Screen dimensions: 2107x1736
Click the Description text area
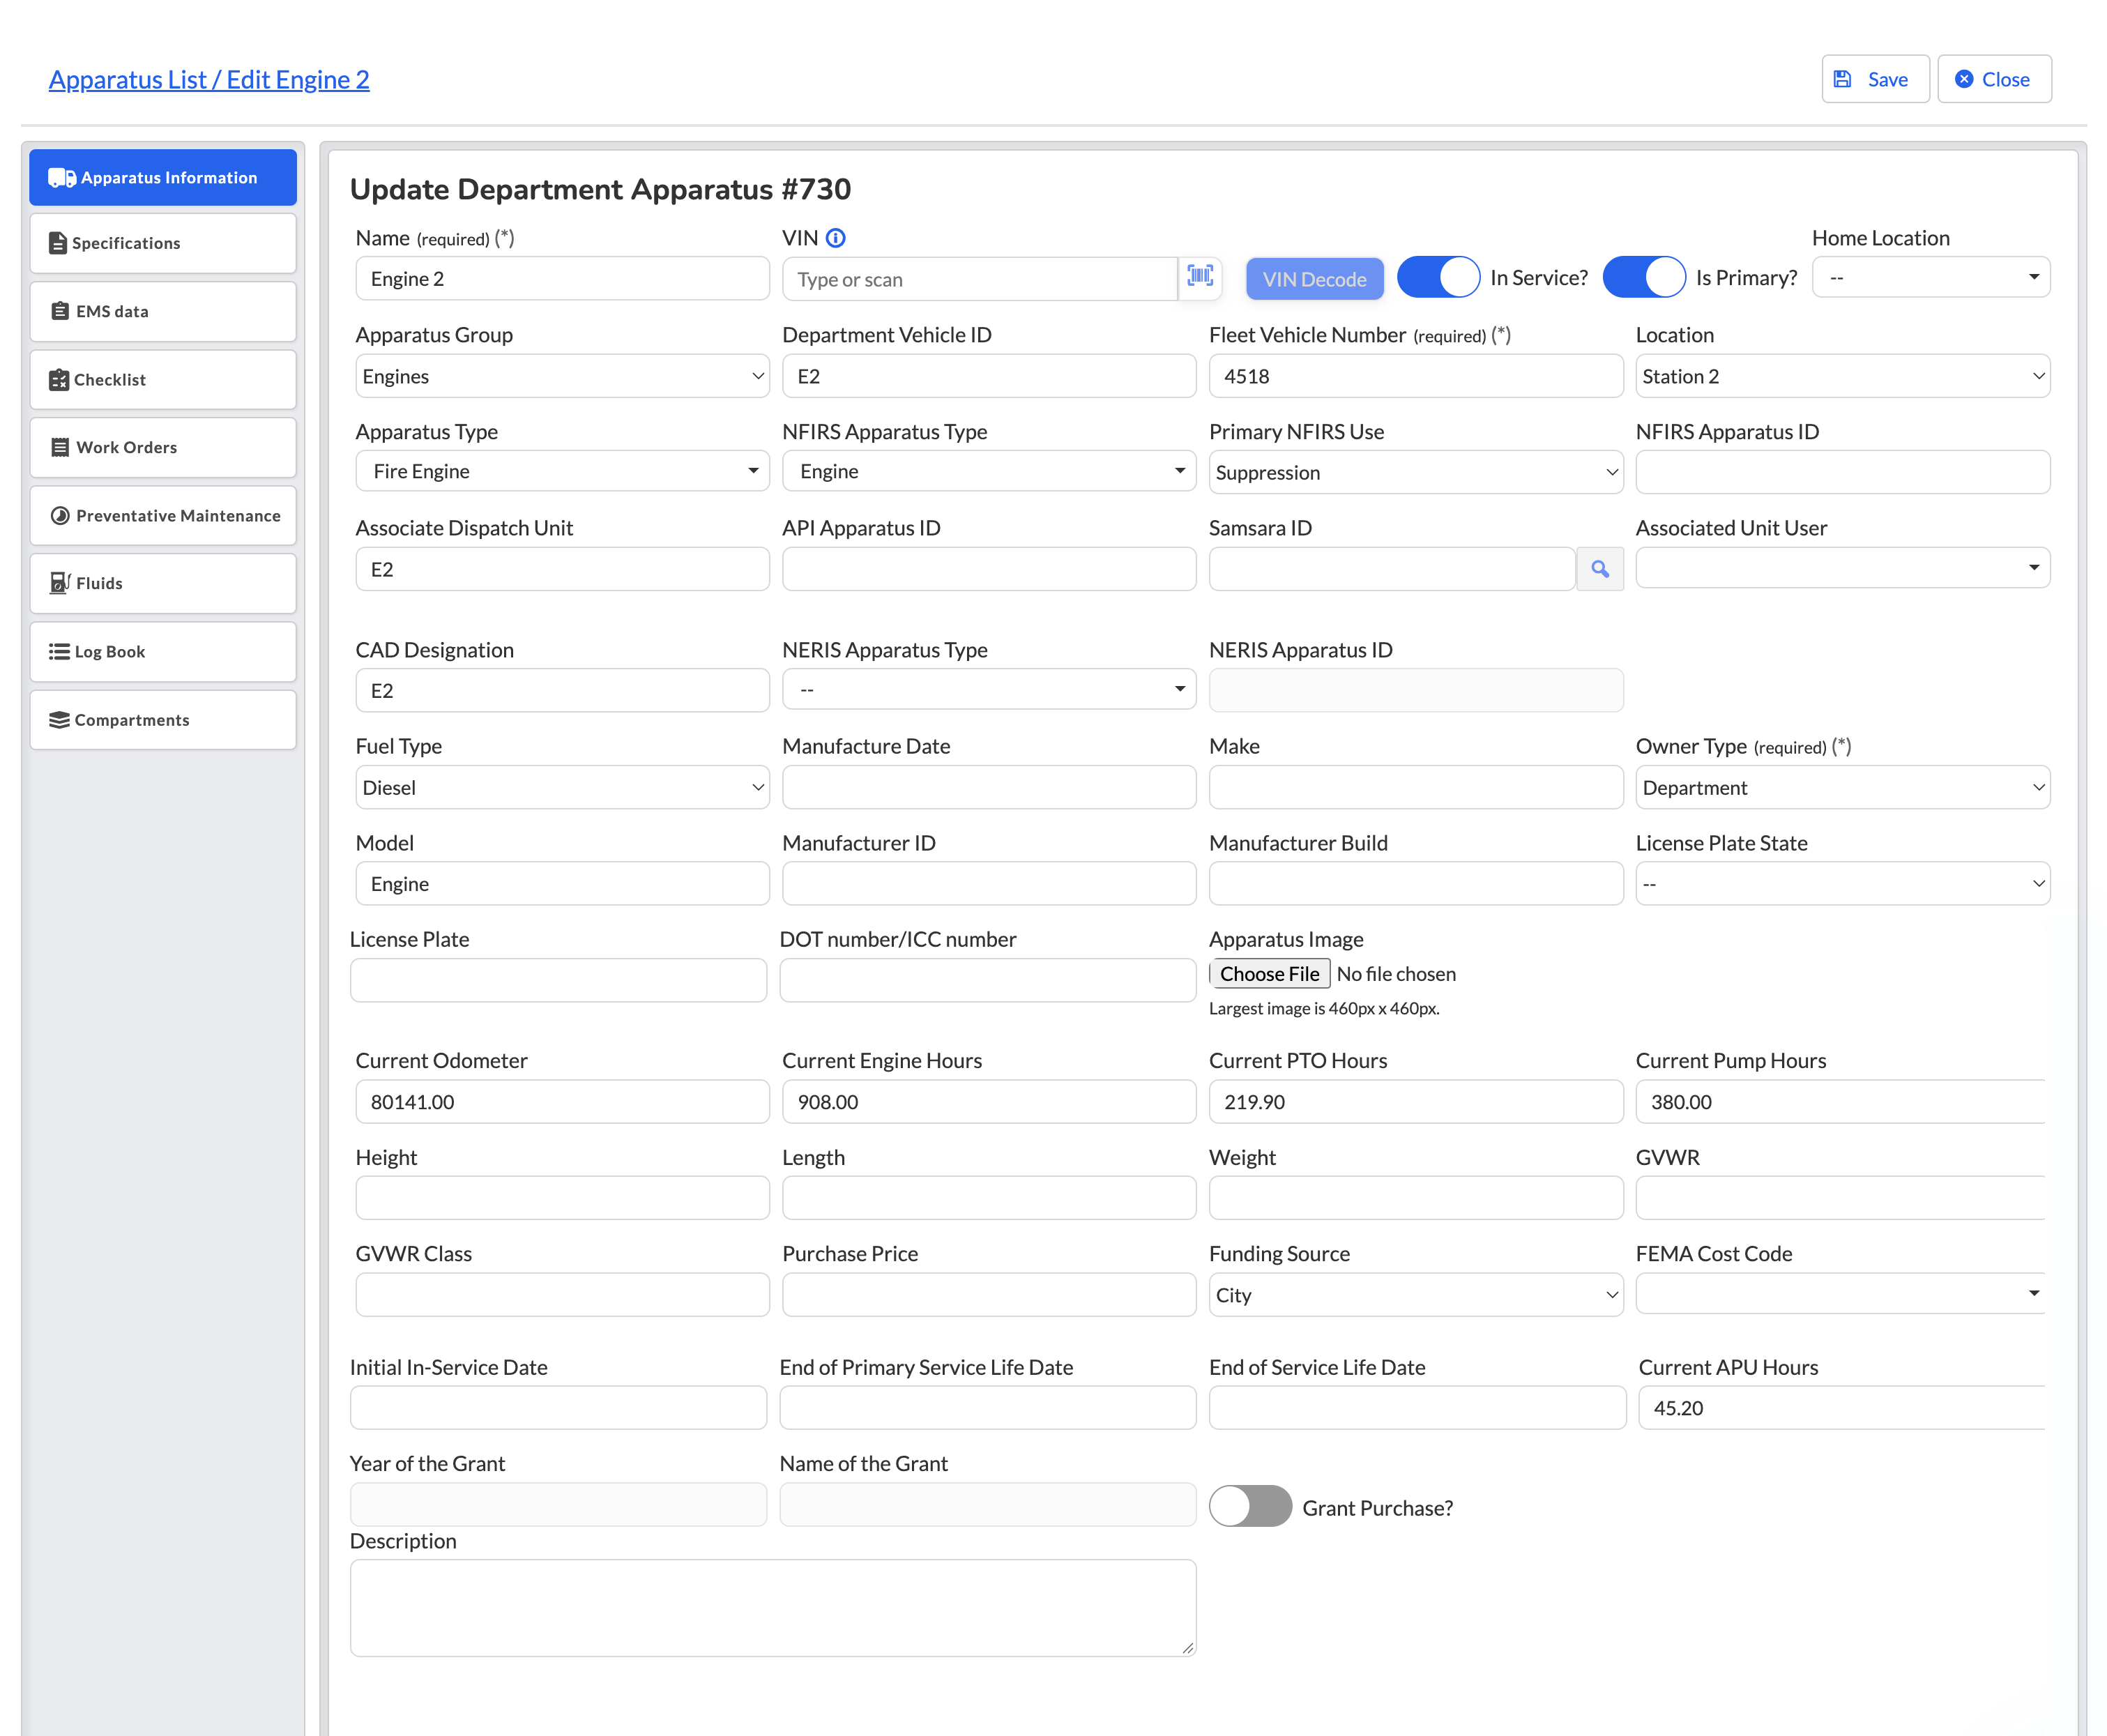coord(773,1607)
